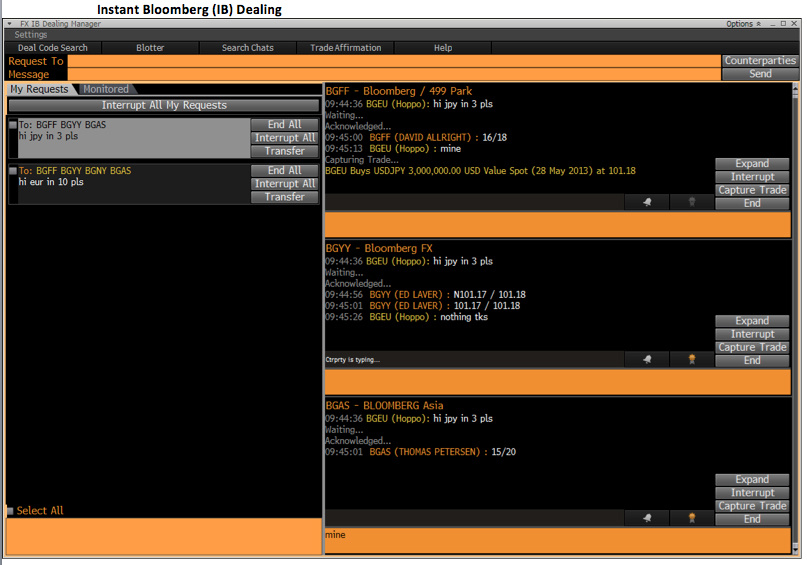
Task: Enable the Select All checkbox
Action: [11, 511]
